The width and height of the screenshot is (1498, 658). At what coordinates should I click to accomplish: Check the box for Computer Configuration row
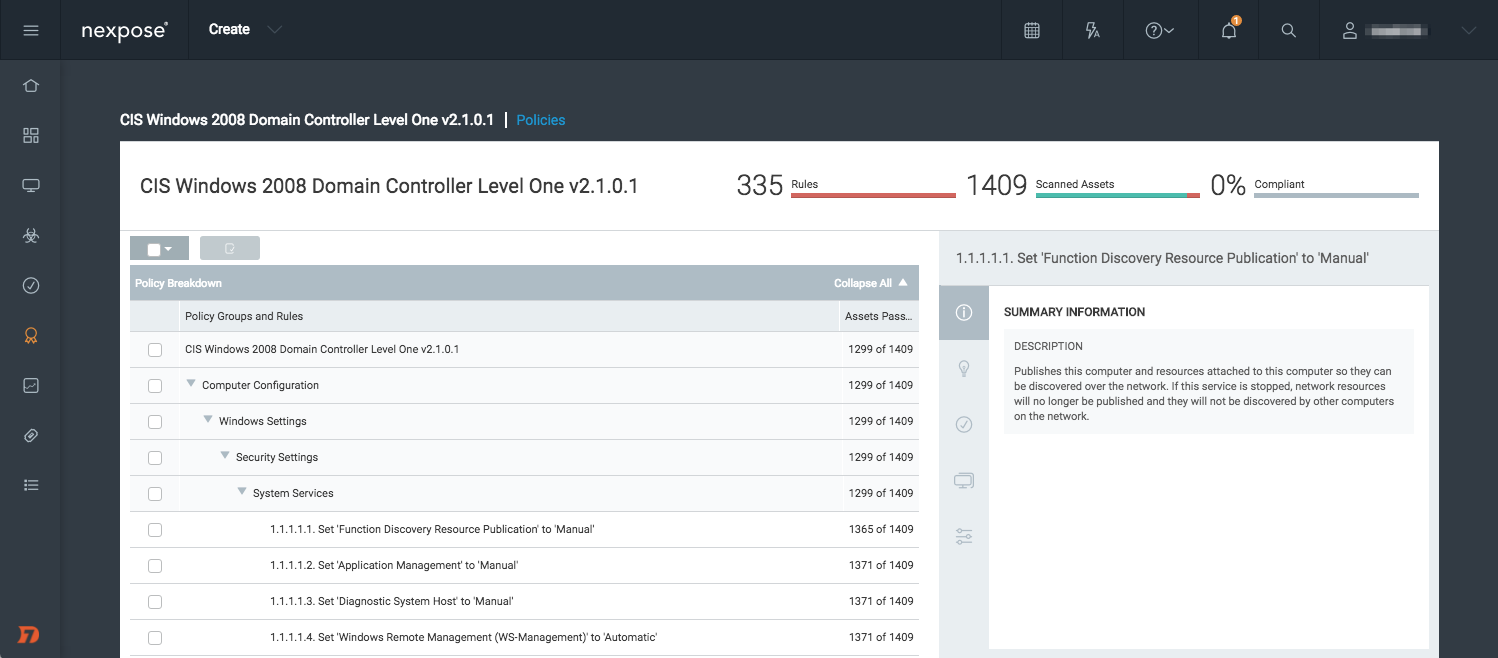coord(155,386)
